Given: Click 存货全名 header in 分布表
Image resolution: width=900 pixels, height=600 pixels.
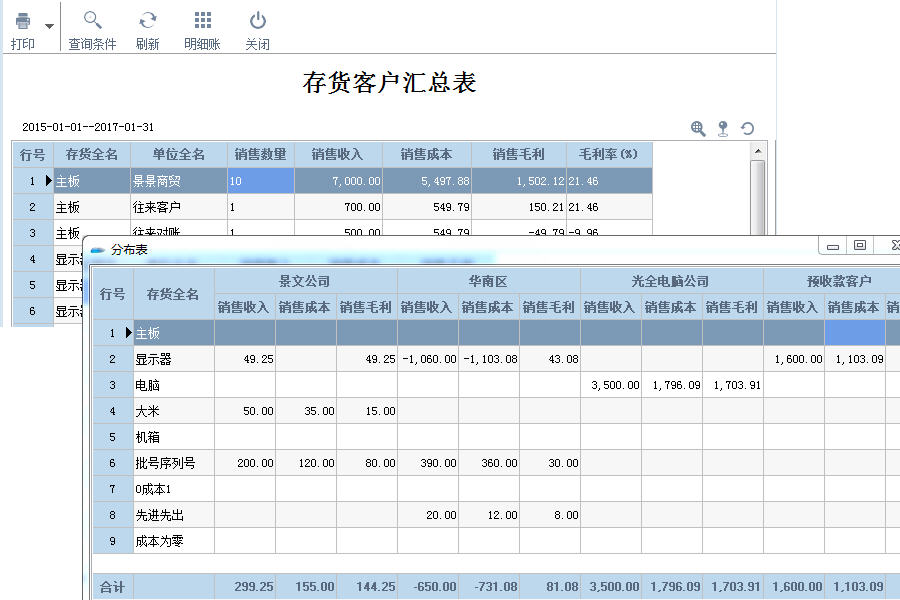Looking at the screenshot, I should (173, 294).
